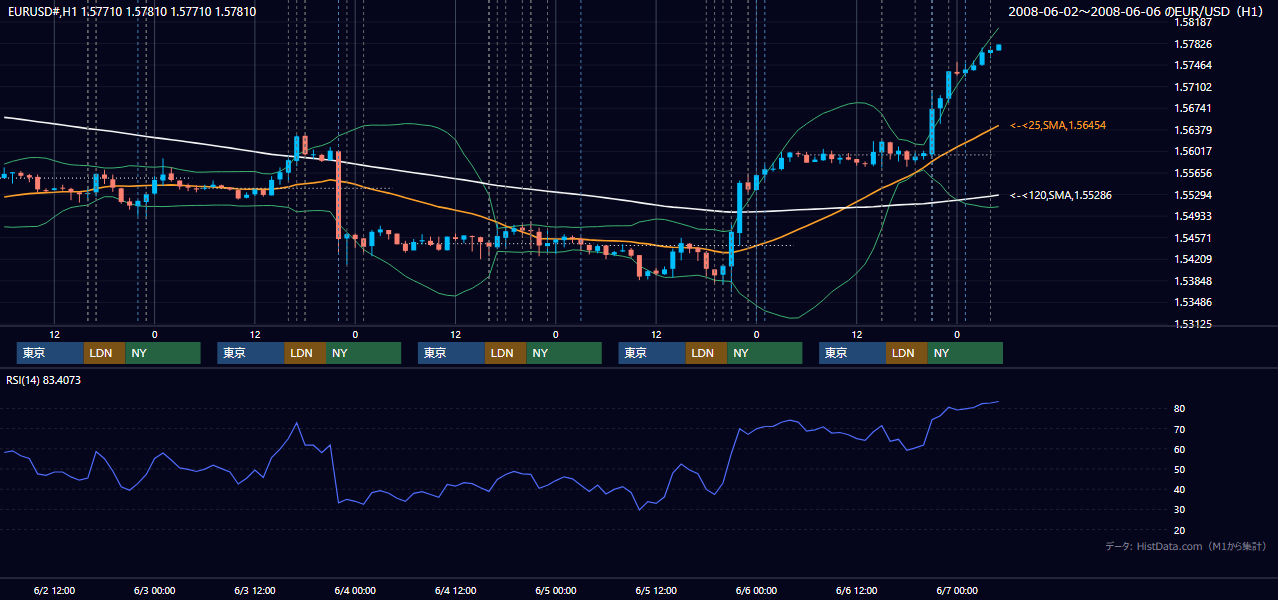This screenshot has width=1278, height=600.
Task: Click the rightmost NY session block
Action: pos(965,353)
